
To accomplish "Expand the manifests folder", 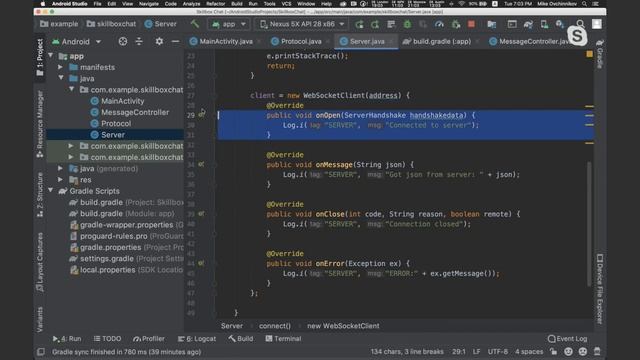I will point(60,67).
